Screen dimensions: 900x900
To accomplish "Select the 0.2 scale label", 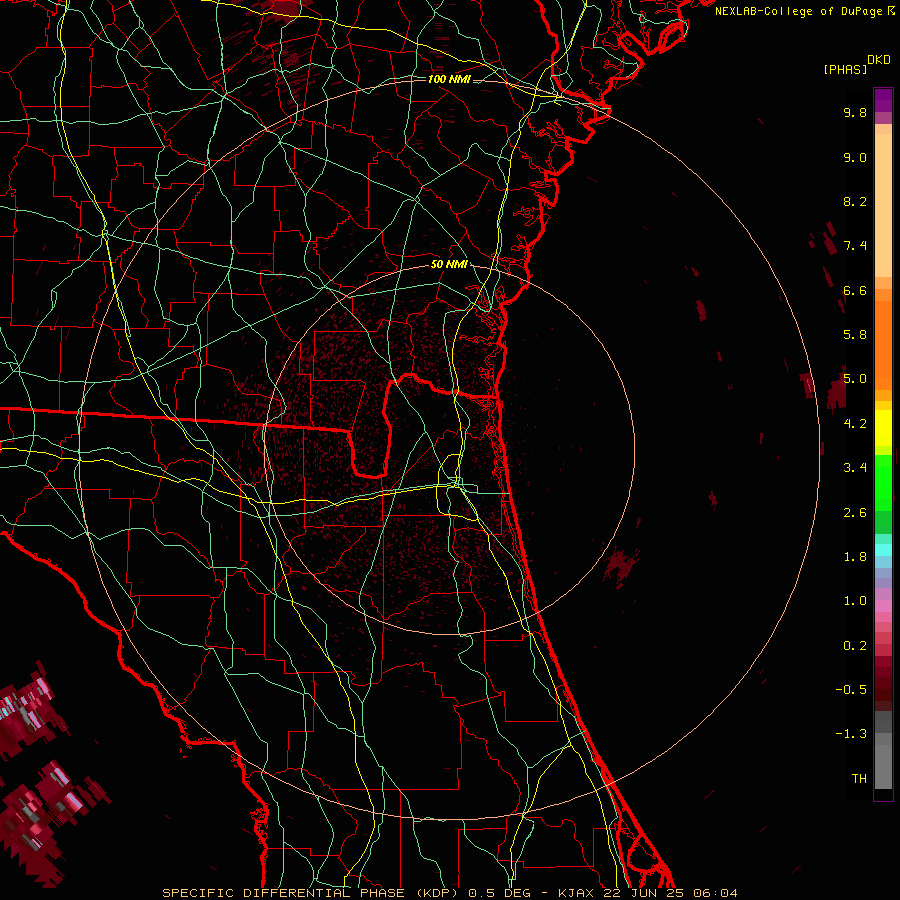I will tap(855, 646).
